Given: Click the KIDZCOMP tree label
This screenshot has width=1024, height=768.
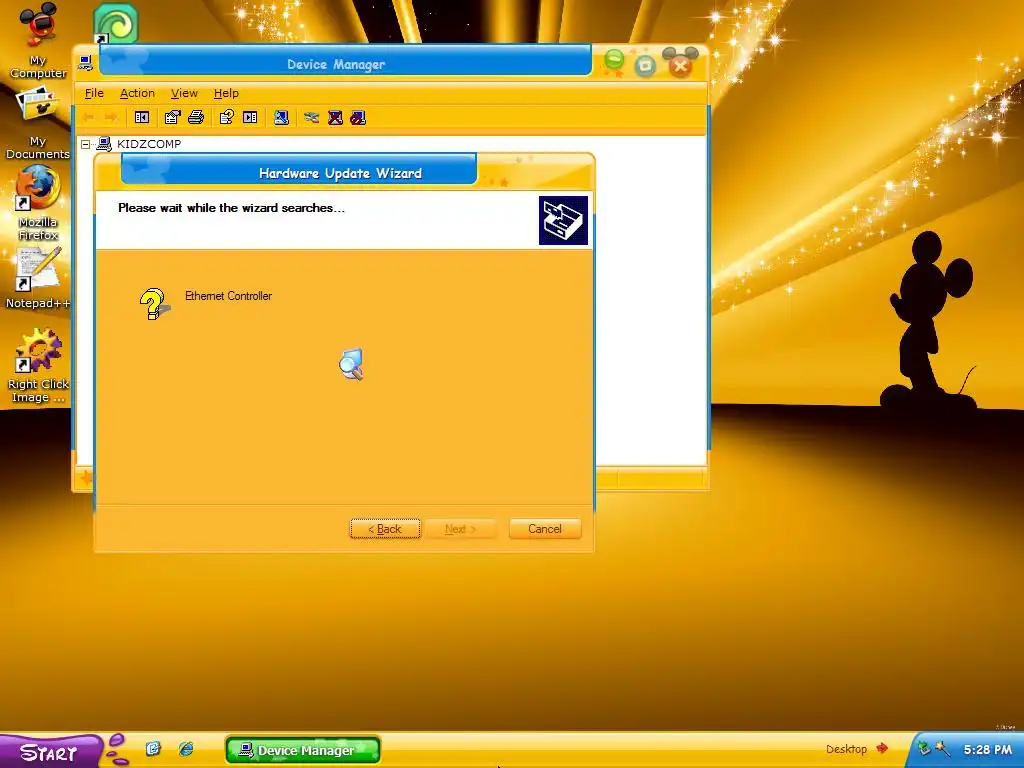Looking at the screenshot, I should pyautogui.click(x=149, y=144).
